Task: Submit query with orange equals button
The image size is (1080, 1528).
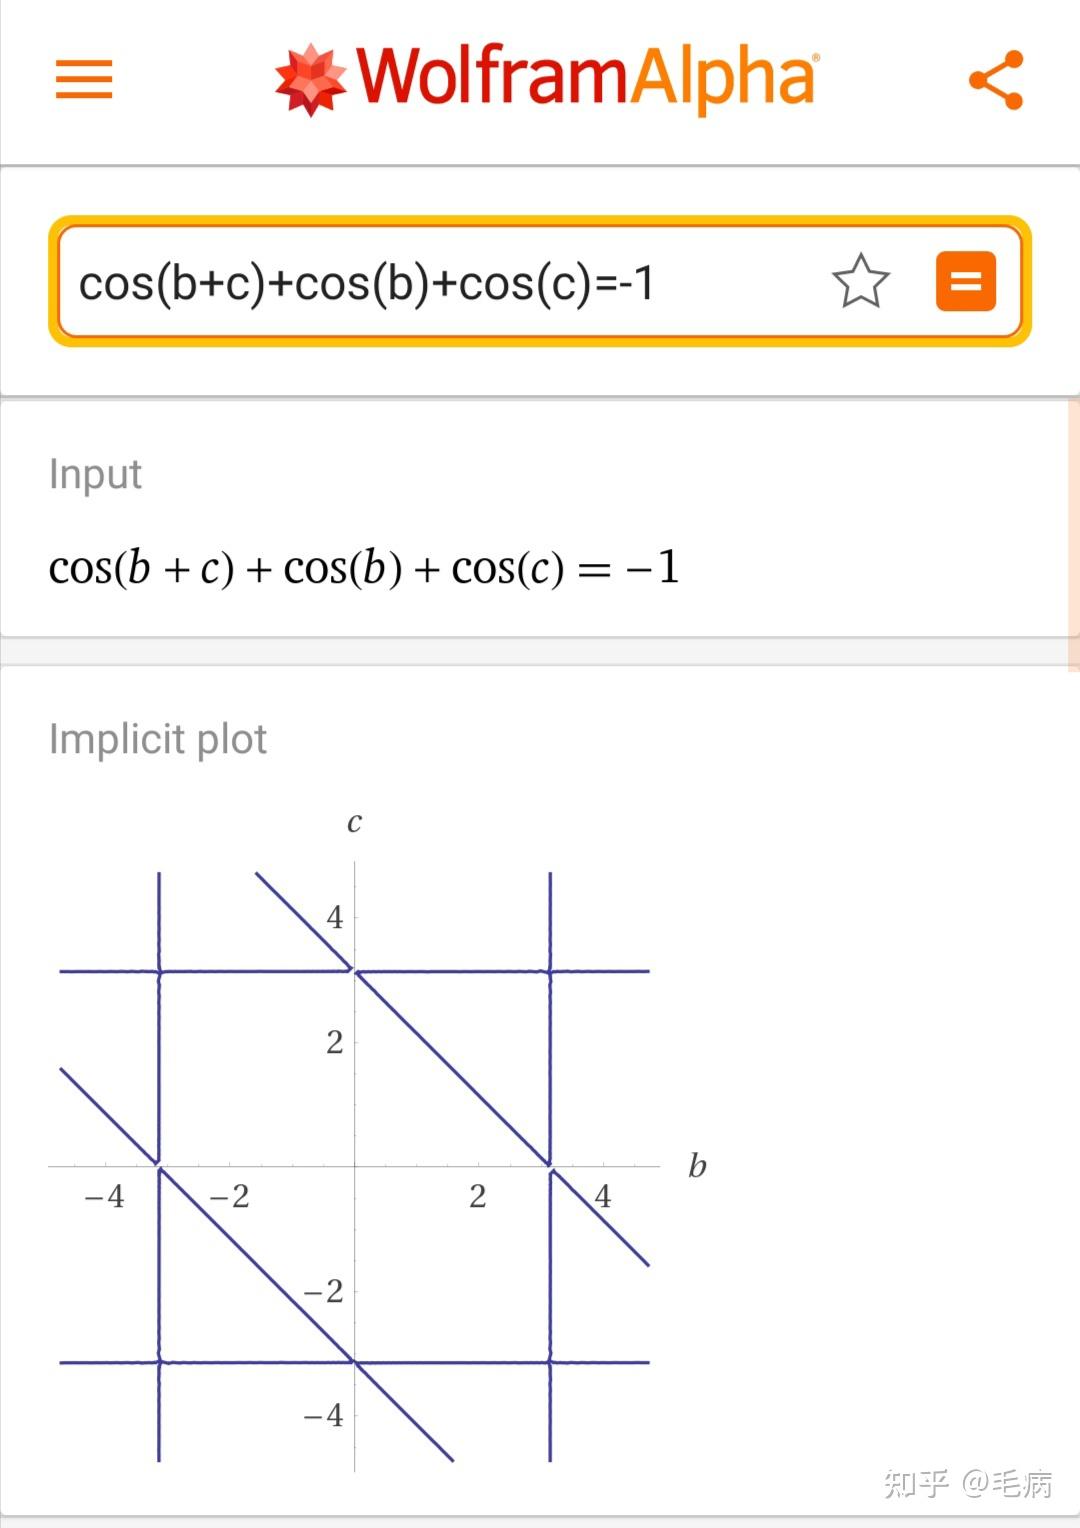Action: pyautogui.click(x=965, y=281)
